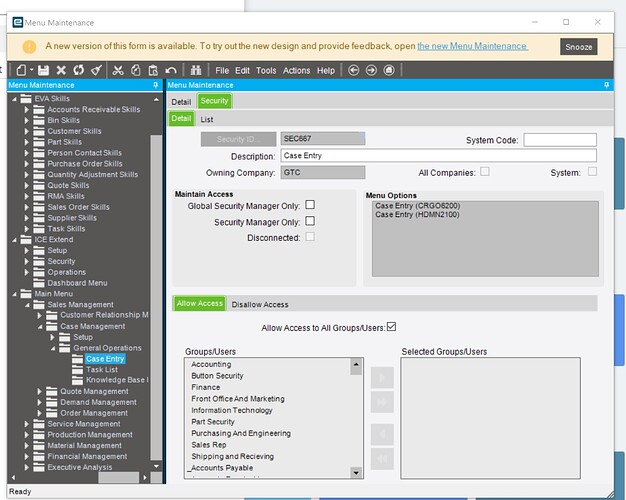Select Case Entry (CRGO6200) menu option
Viewport: 626px width, 500px height.
[417, 206]
